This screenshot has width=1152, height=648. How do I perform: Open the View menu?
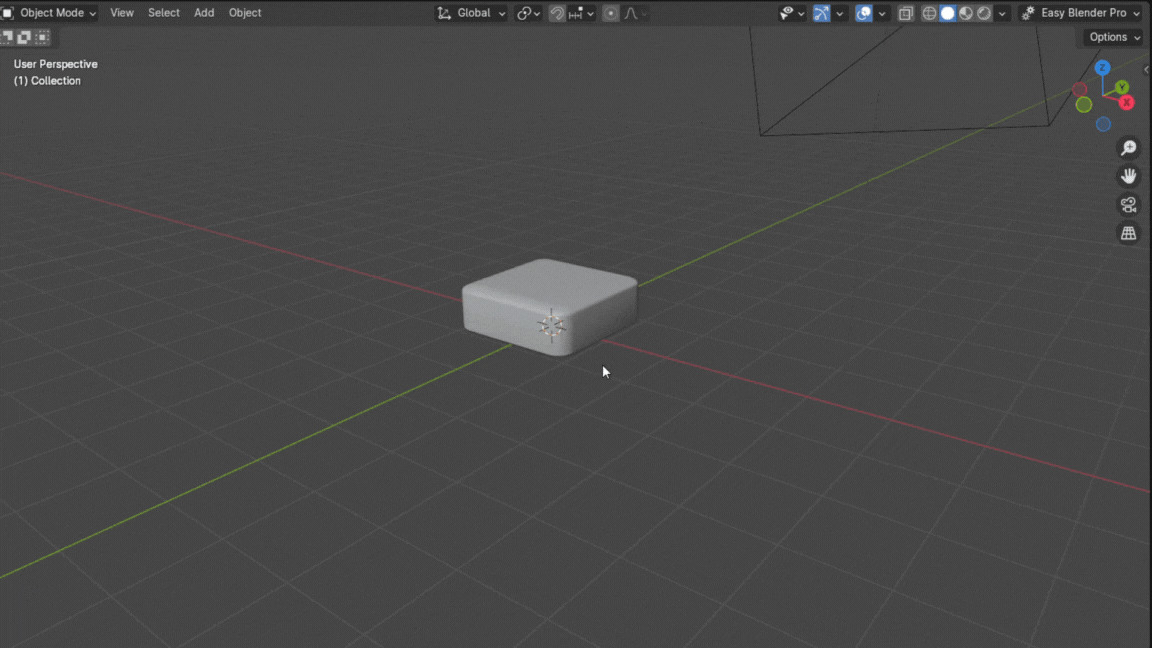[122, 13]
